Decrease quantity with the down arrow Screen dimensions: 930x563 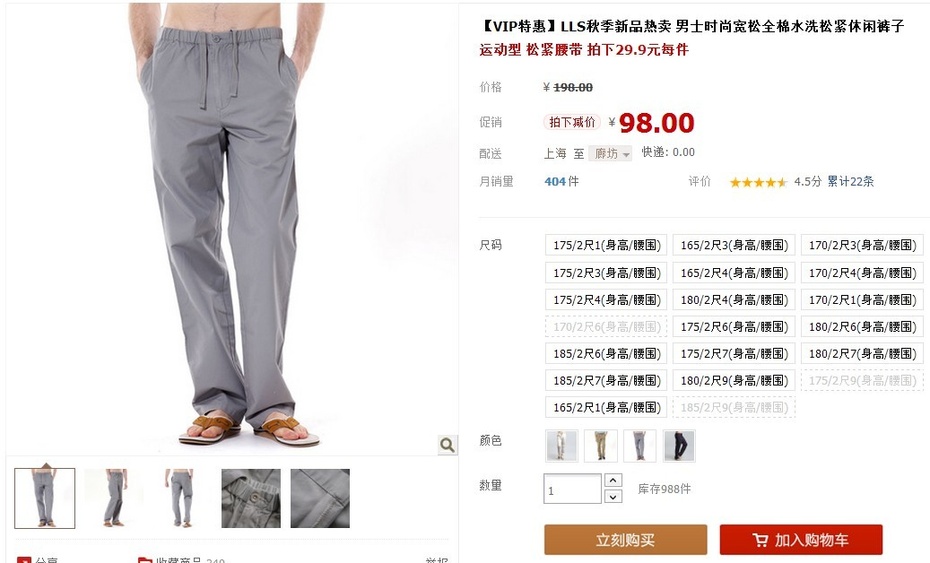(614, 497)
